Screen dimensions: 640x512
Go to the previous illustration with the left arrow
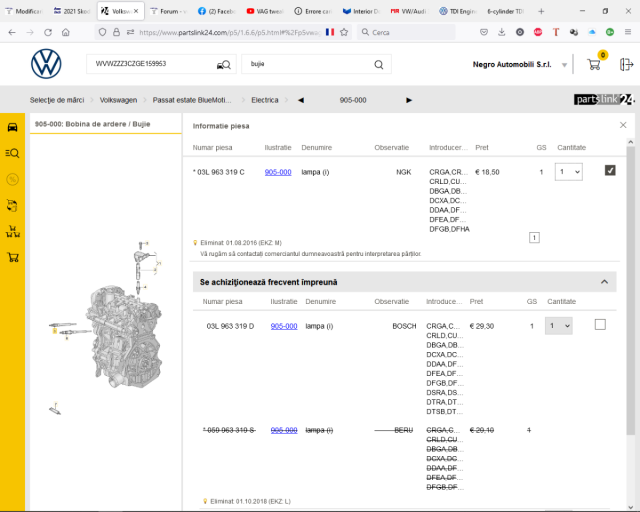[301, 100]
